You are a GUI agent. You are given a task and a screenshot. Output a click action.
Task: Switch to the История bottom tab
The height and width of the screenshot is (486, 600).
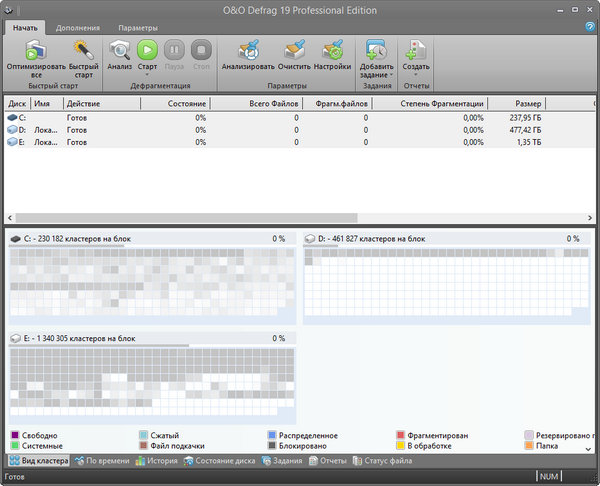click(x=156, y=461)
